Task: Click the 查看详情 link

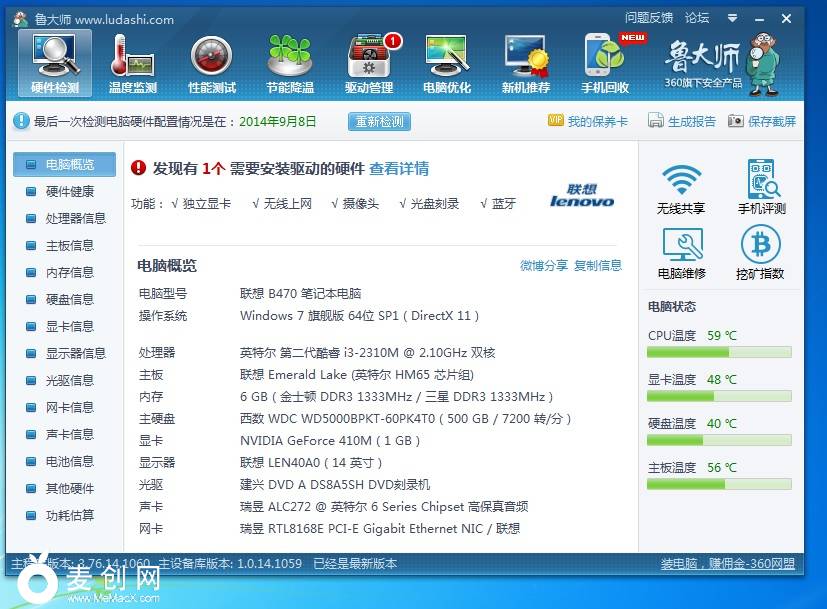Action: tap(399, 168)
